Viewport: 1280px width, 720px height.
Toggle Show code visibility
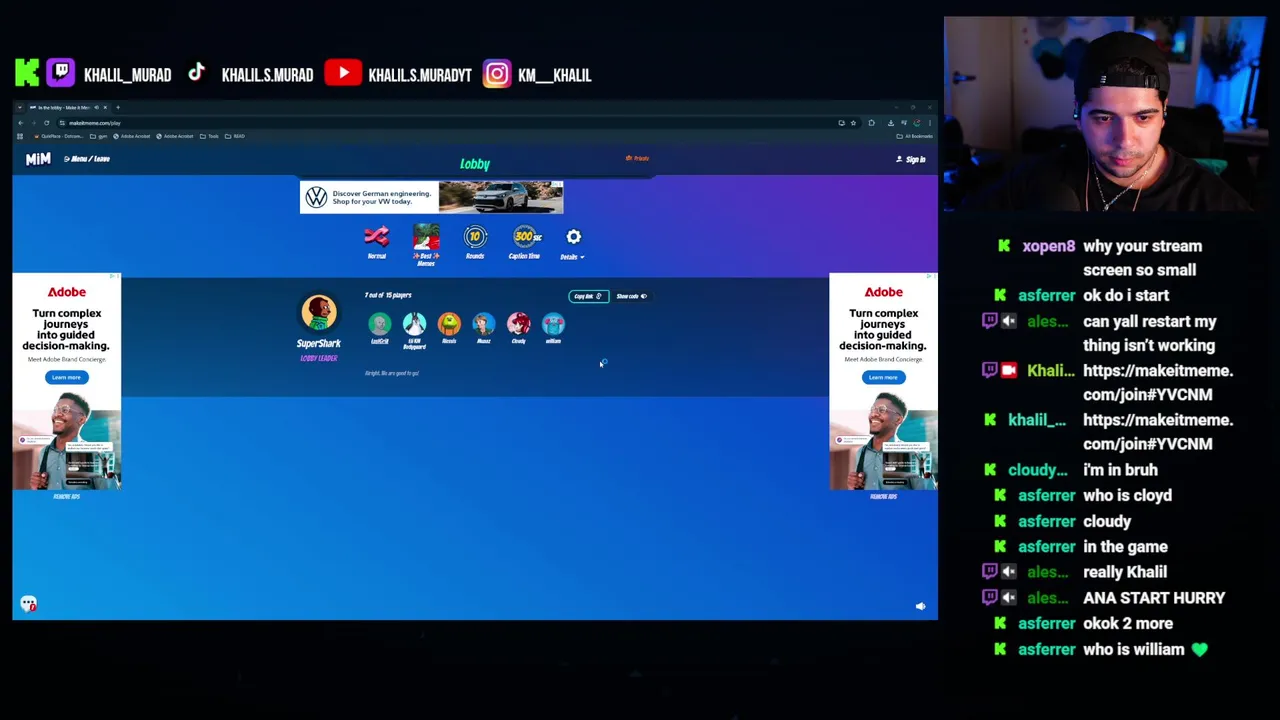pos(631,296)
